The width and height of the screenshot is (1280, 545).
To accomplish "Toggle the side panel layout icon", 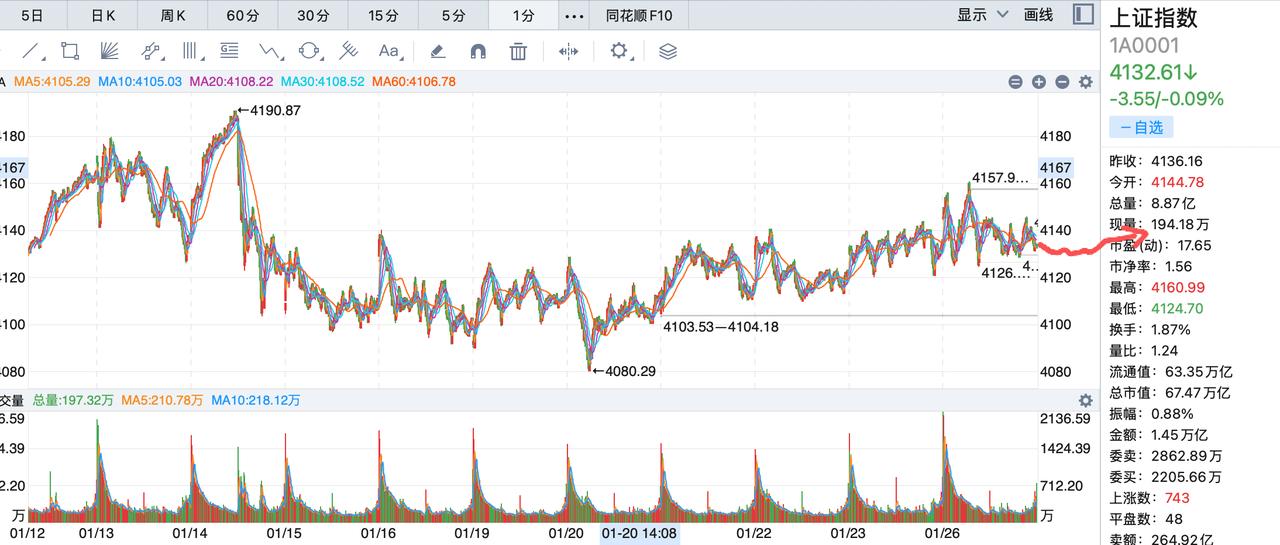I will (x=1082, y=14).
